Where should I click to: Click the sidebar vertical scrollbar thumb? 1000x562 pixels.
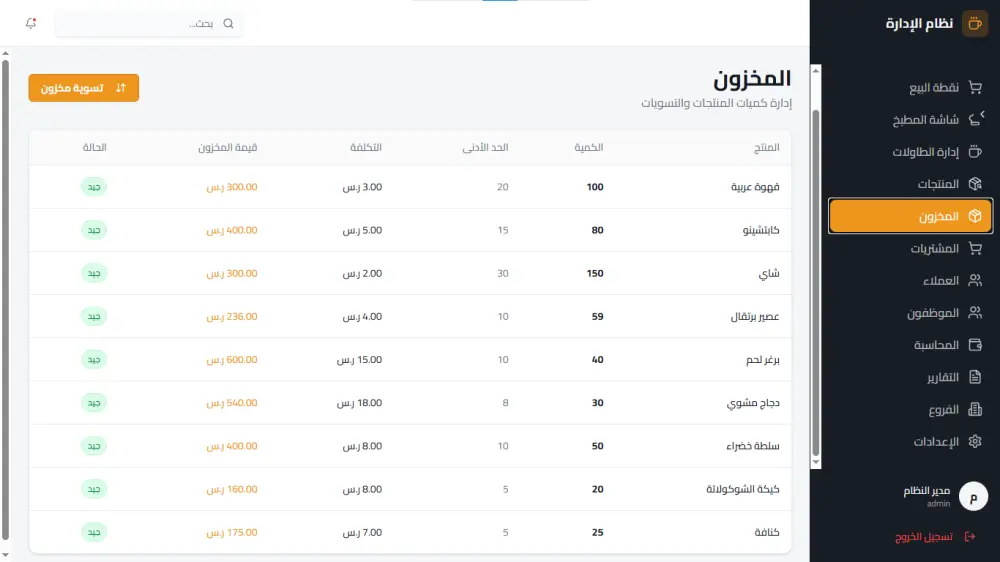(815, 283)
